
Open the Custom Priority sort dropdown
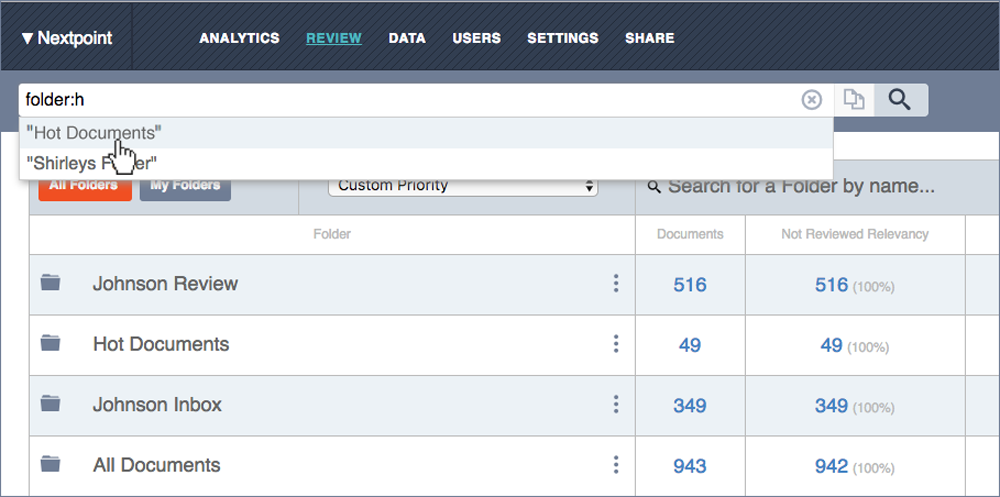point(463,186)
